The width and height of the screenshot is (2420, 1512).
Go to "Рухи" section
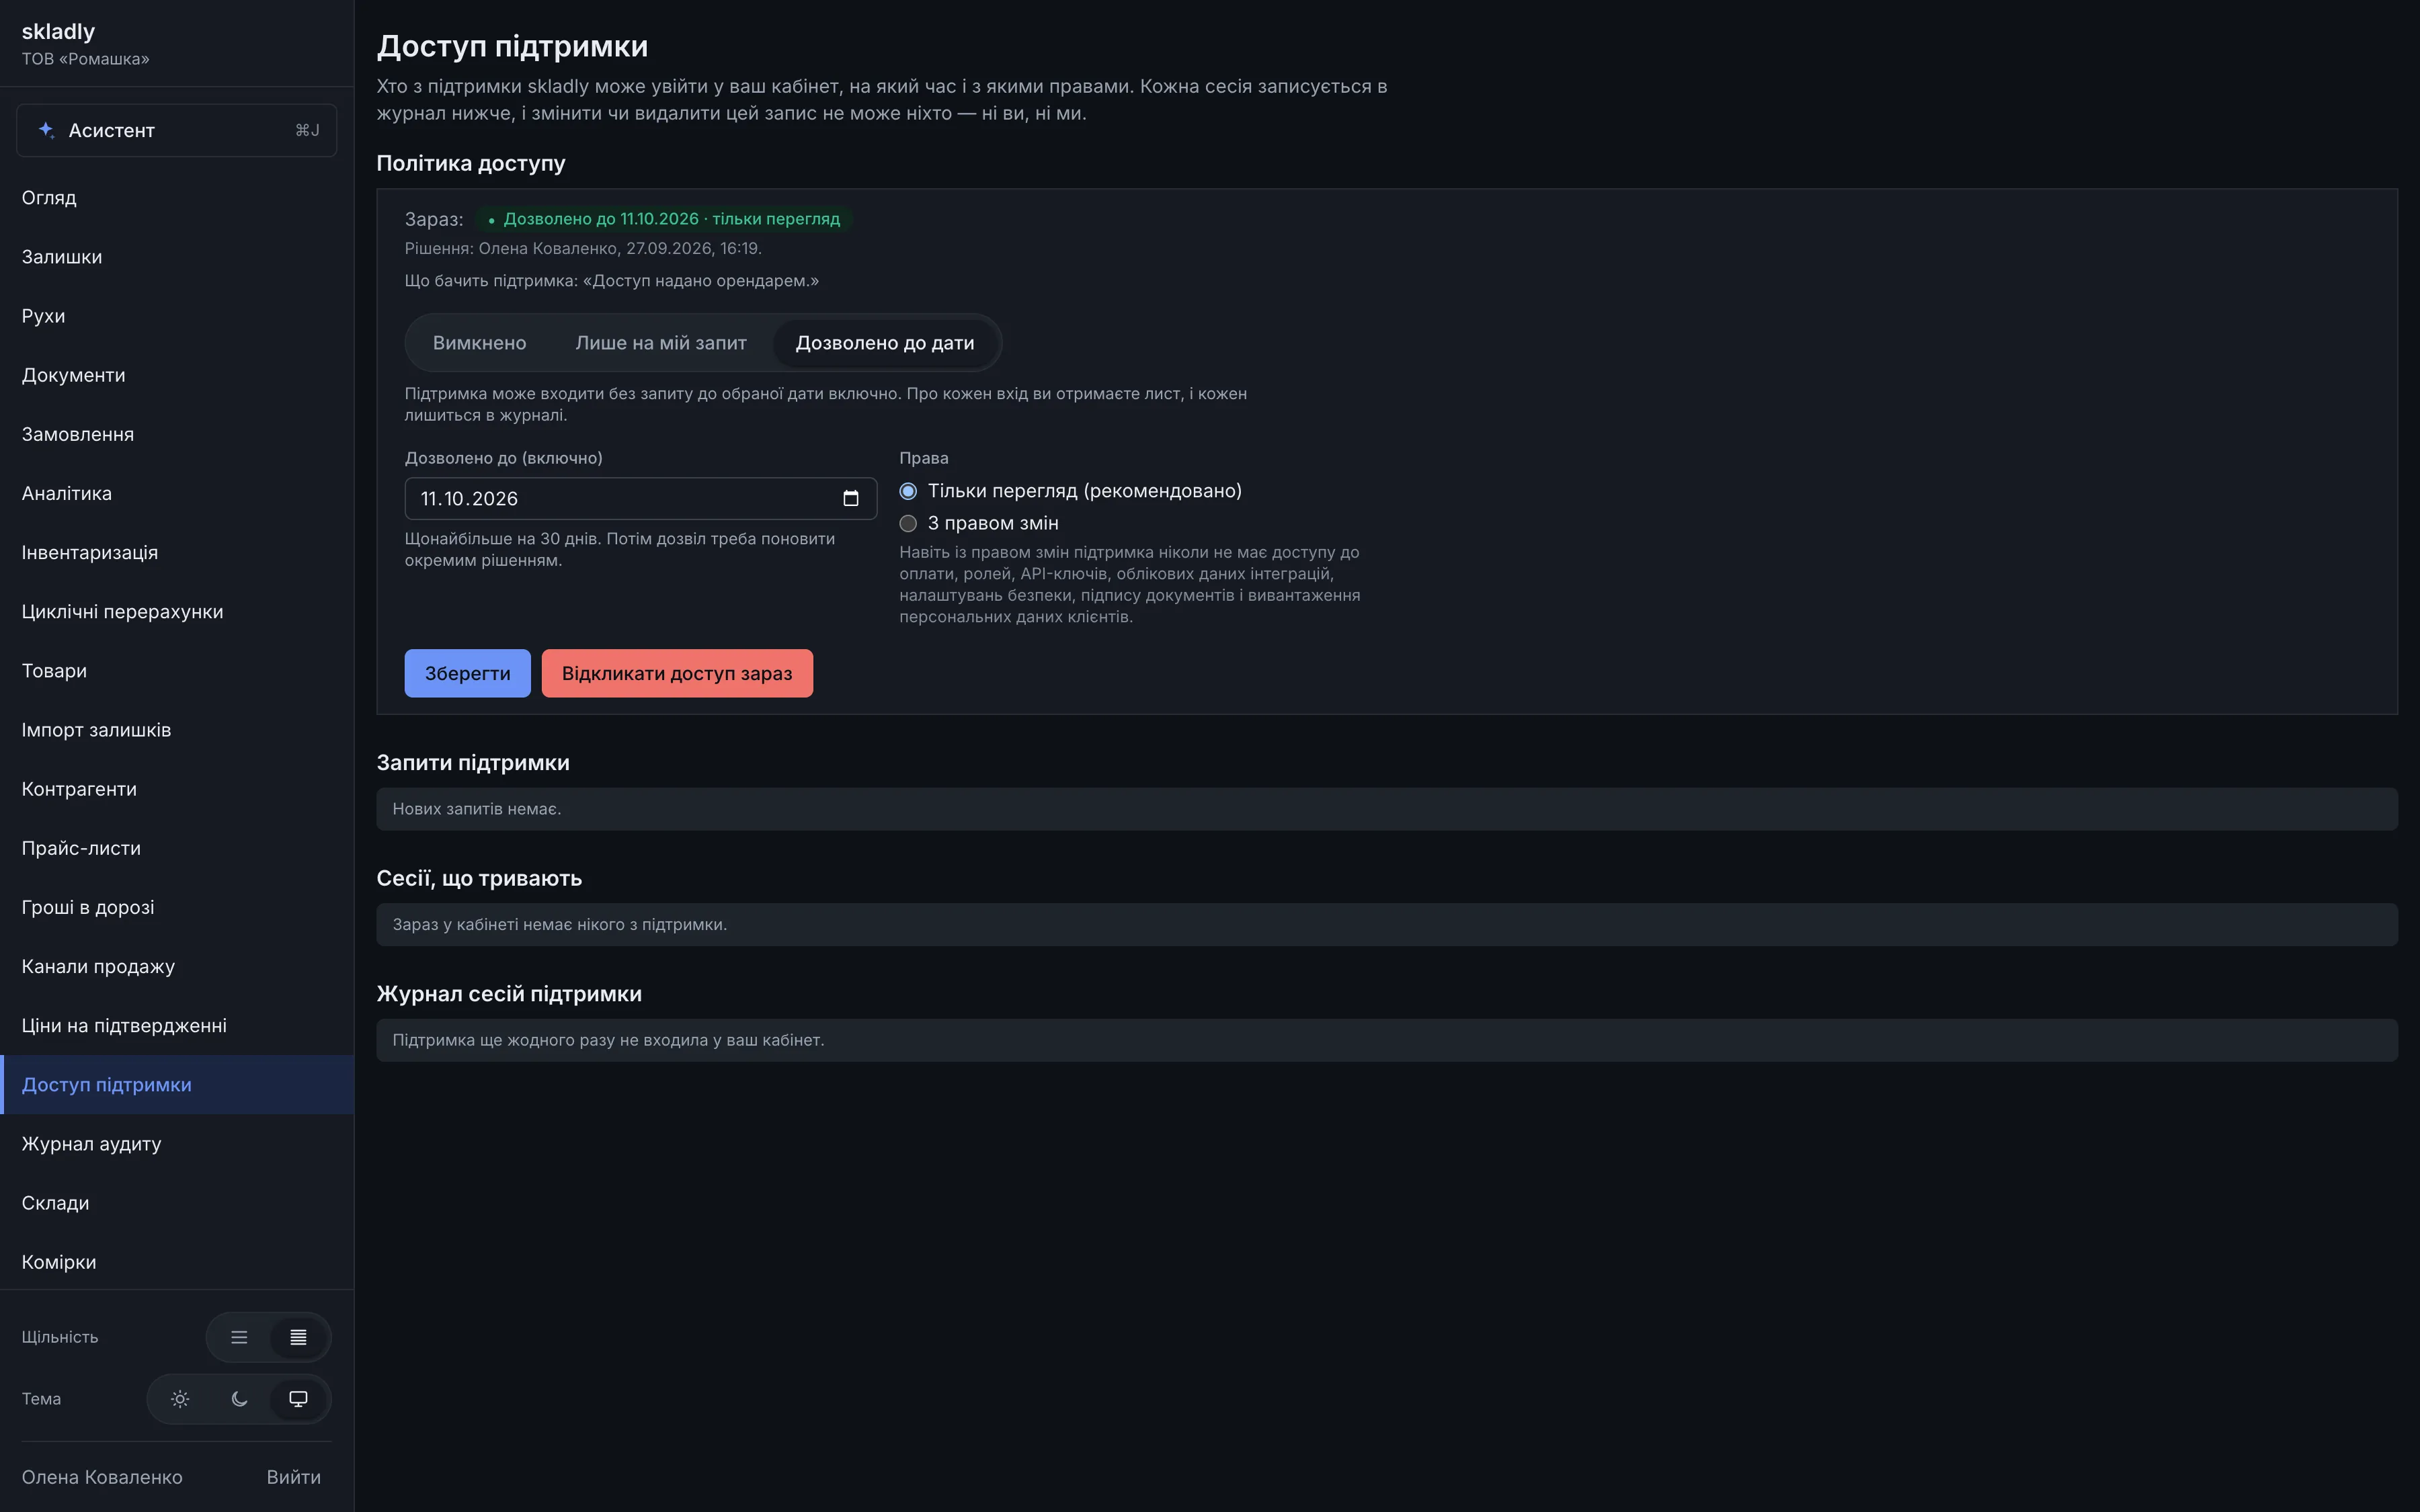coord(177,316)
